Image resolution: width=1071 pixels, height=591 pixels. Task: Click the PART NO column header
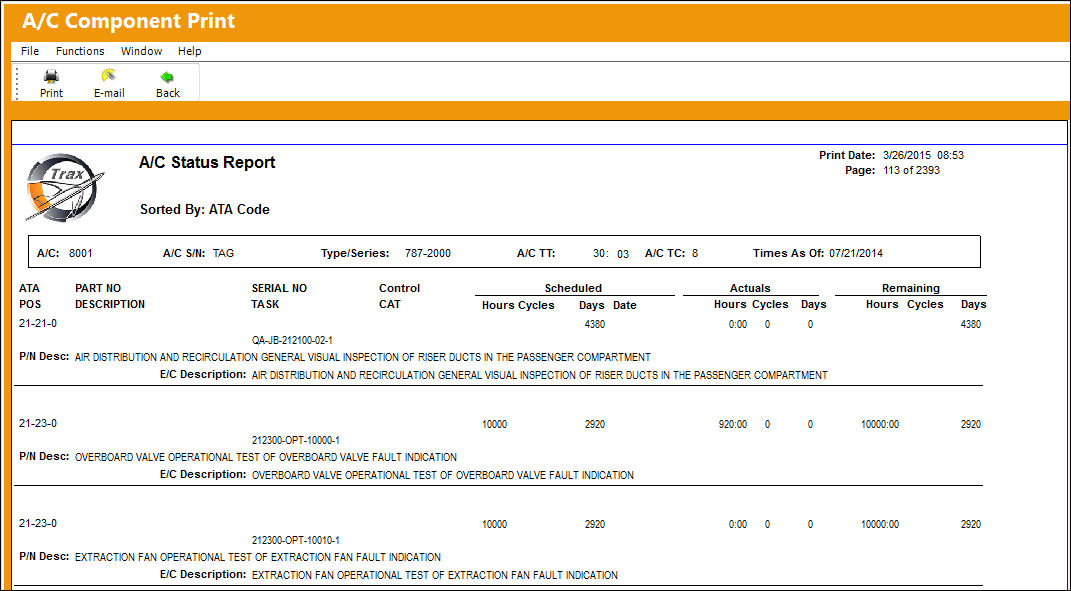(x=98, y=288)
